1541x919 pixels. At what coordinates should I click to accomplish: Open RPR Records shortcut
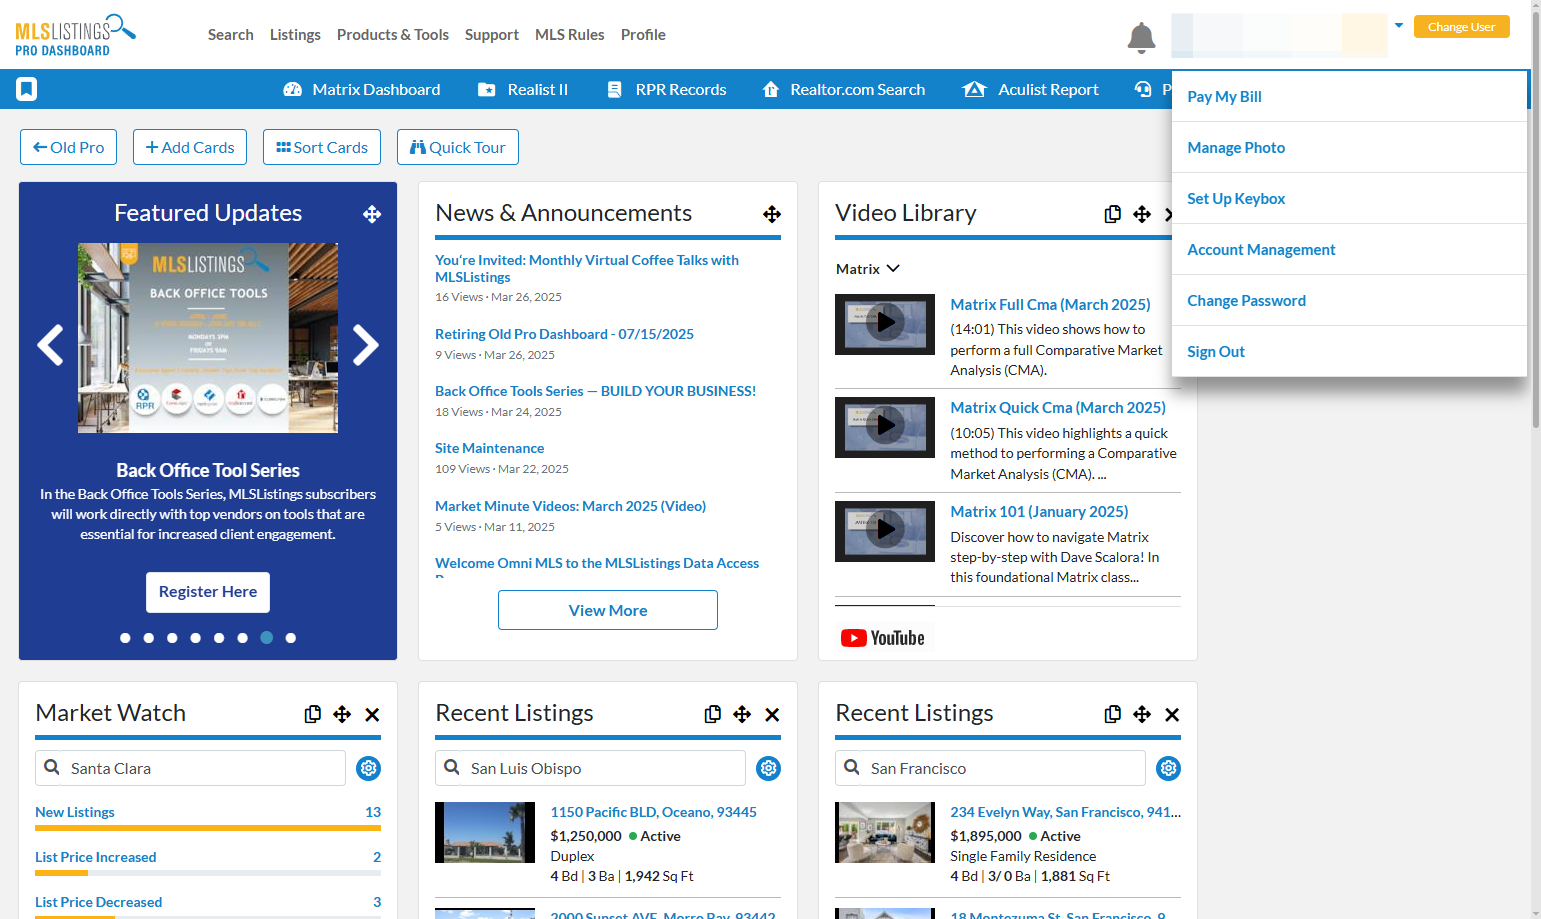tap(667, 90)
